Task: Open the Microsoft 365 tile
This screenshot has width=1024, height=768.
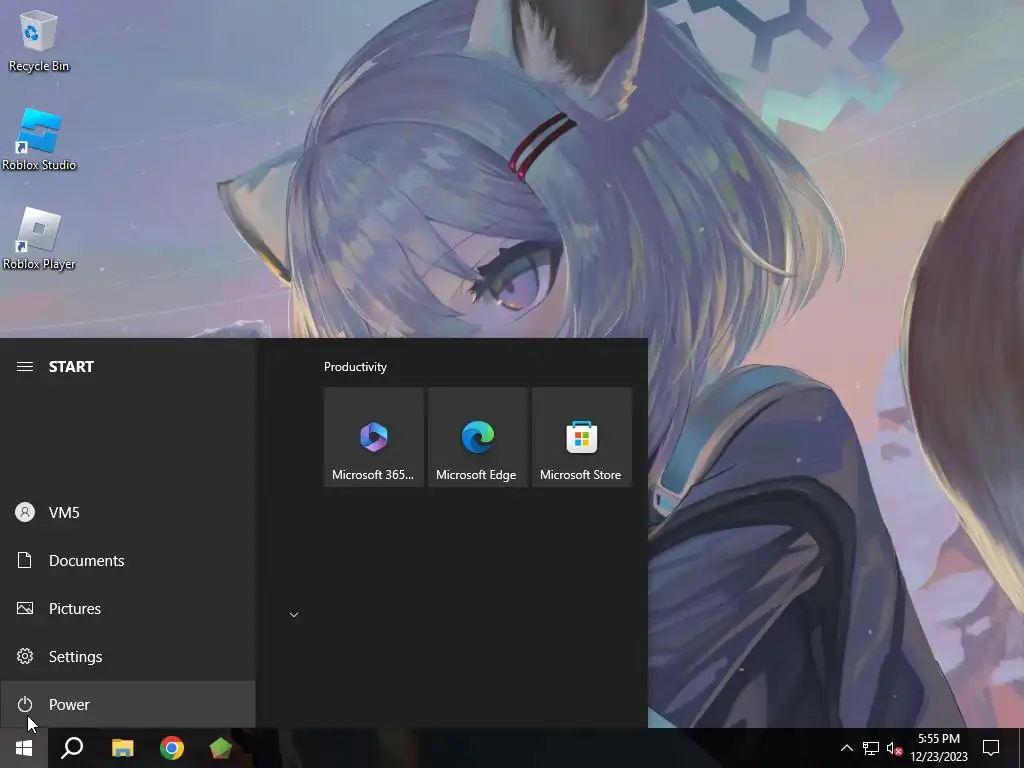Action: (374, 437)
